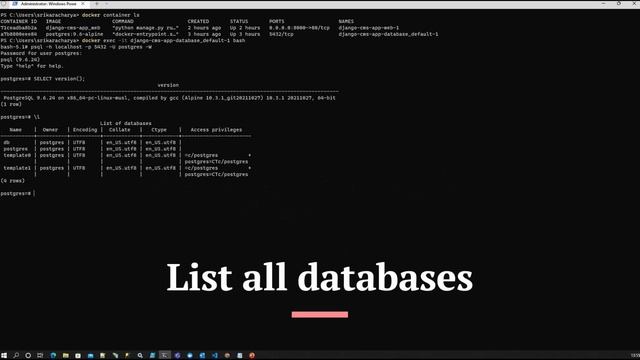Click the 'Owner' column header
This screenshot has height=360, width=640.
coord(50,130)
